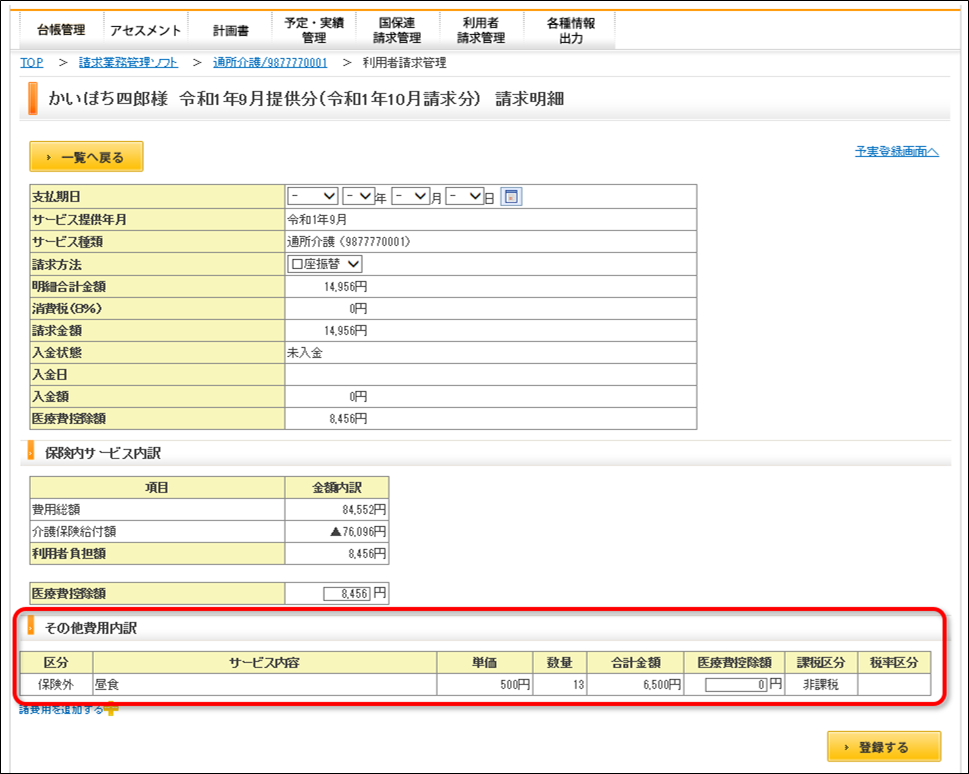Select the 500円 unit price cell

(484, 684)
